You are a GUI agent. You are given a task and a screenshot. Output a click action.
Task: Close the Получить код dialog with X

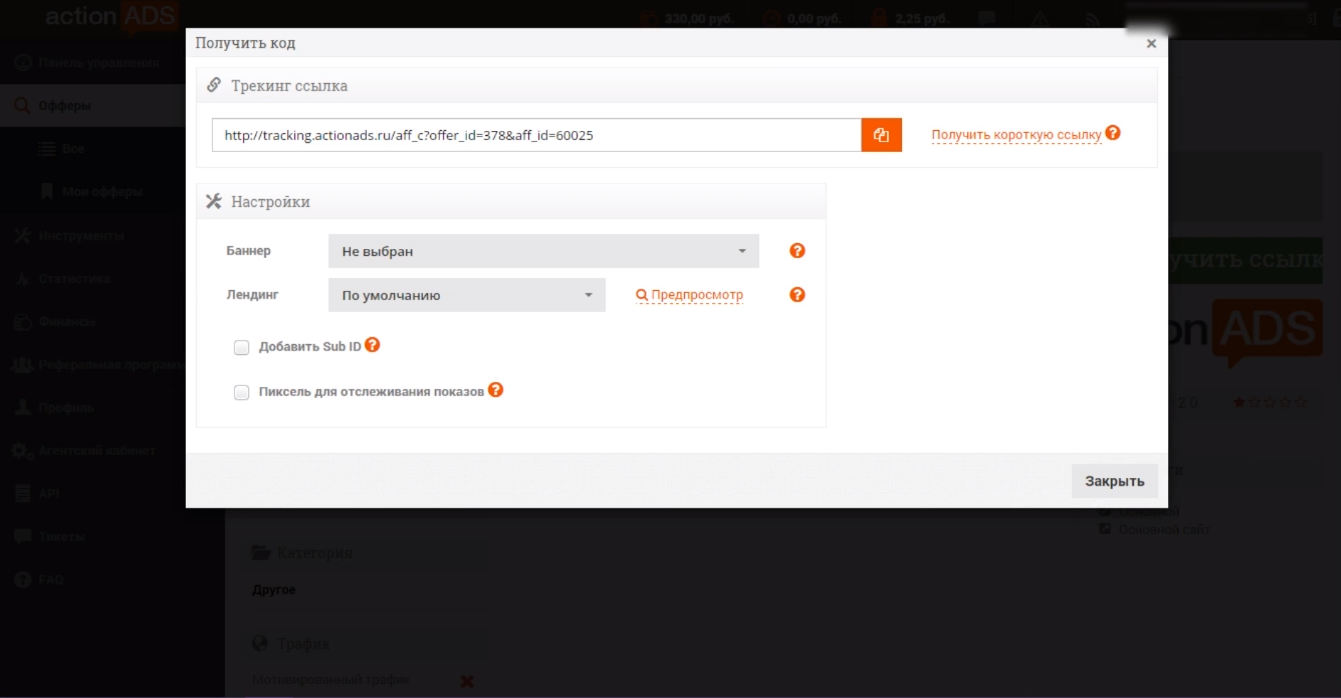[1151, 44]
